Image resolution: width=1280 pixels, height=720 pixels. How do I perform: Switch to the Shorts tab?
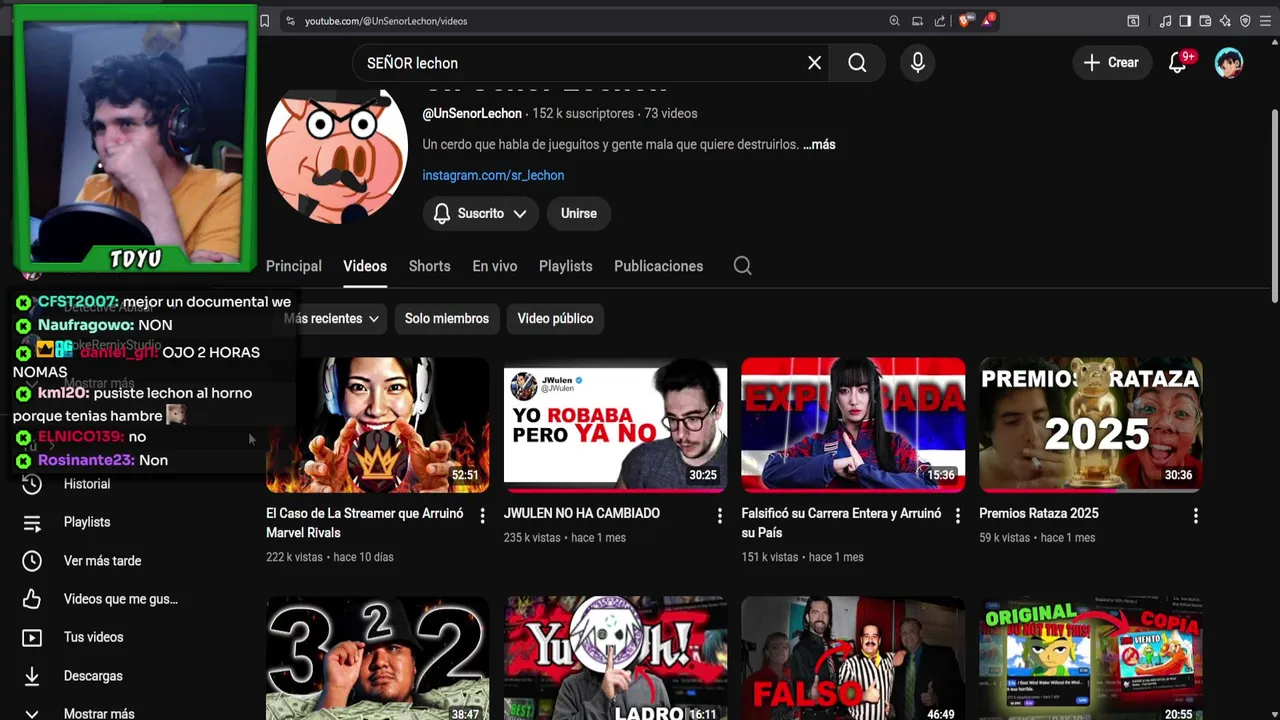click(430, 266)
